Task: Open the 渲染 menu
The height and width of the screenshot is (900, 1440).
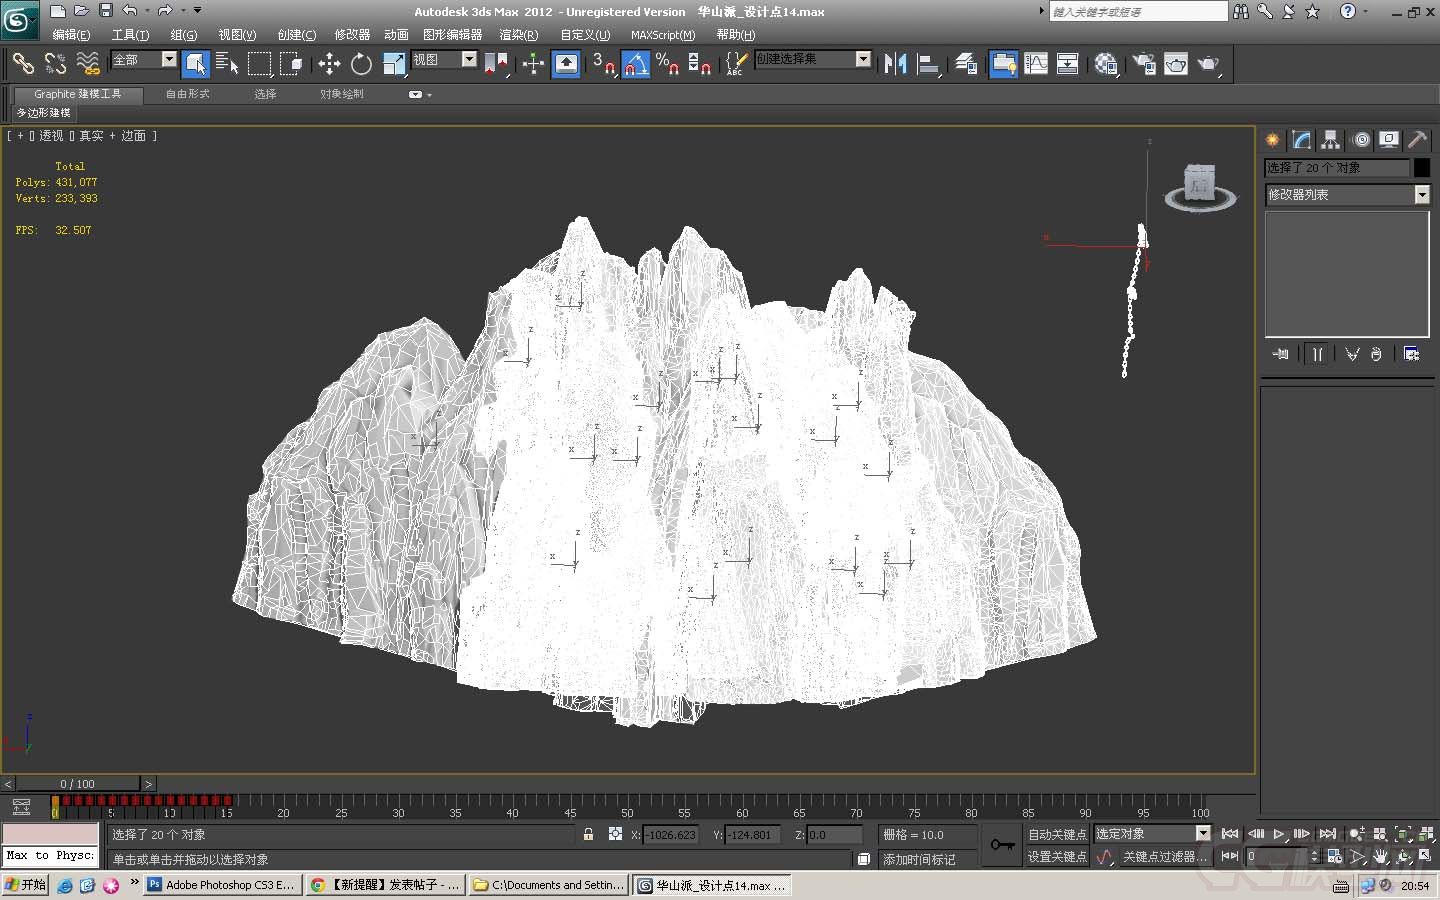Action: (x=519, y=34)
